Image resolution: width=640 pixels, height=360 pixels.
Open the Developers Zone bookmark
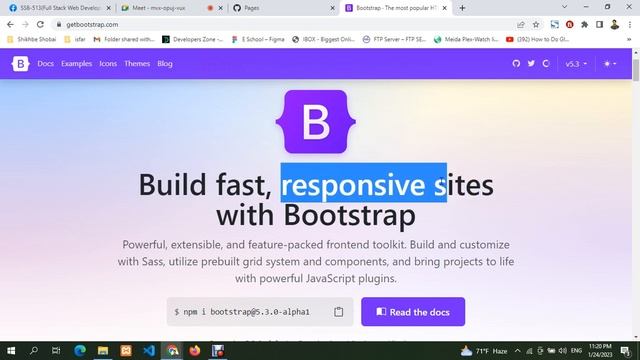pyautogui.click(x=193, y=40)
